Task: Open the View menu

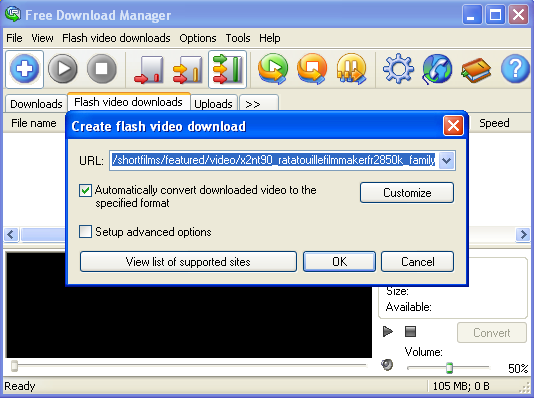Action: (x=42, y=38)
